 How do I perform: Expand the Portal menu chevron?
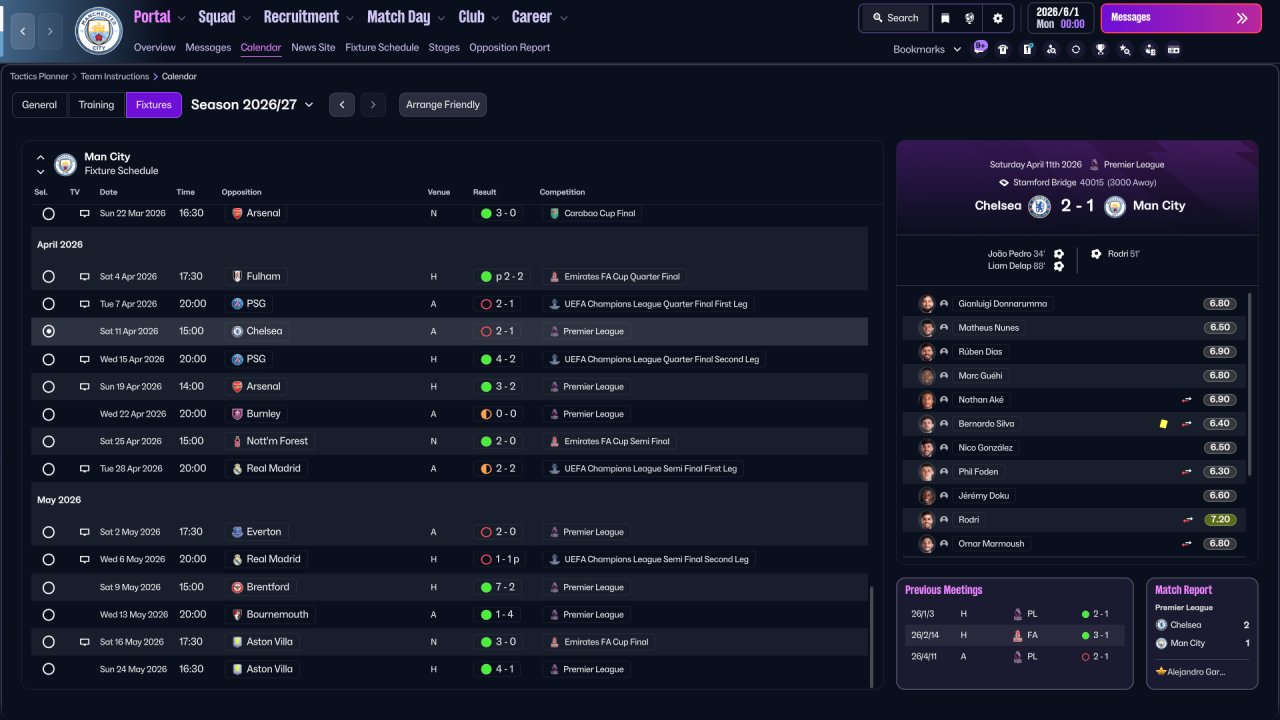(x=182, y=18)
